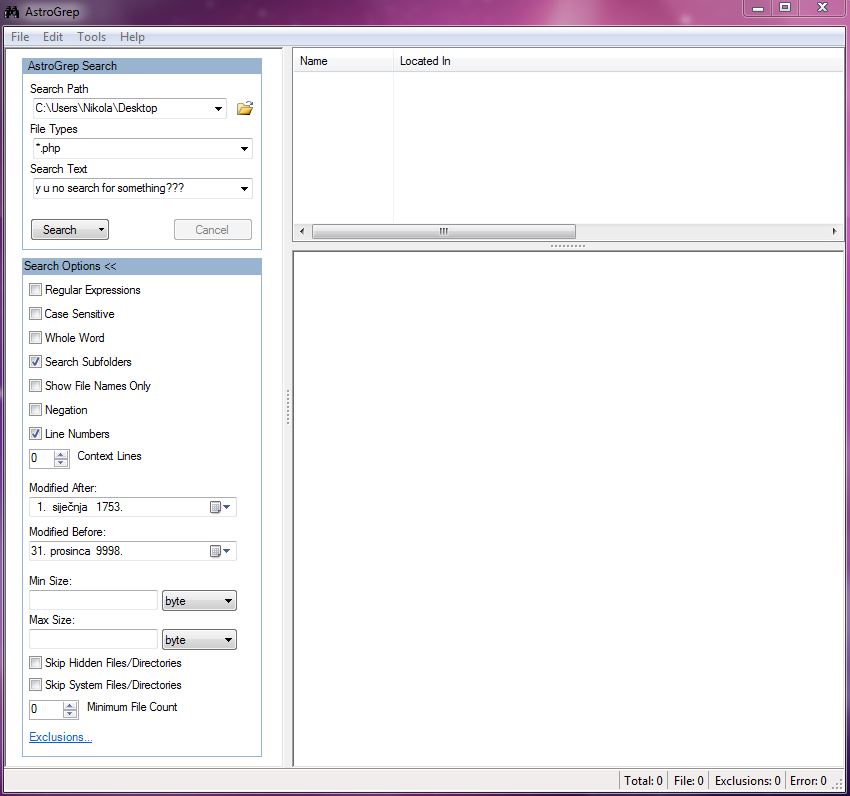Click the "File: 0" status entry
Screen dimensions: 850x796
pos(688,780)
